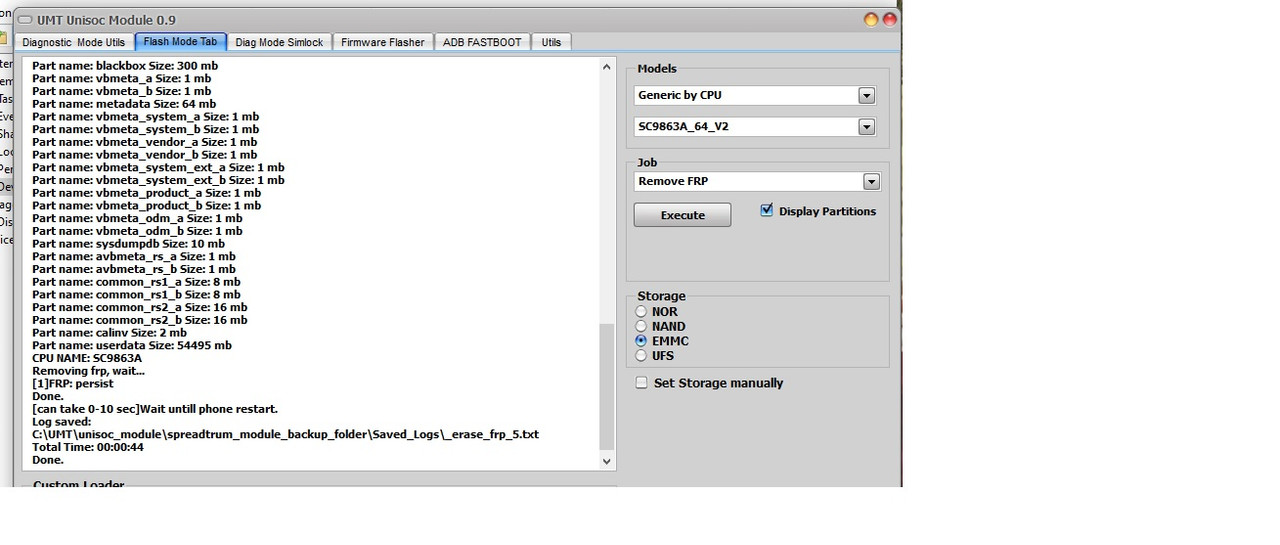
Task: Click log line 'Part name: avbmeta_rs_a Size: 1 mb'
Action: point(134,256)
